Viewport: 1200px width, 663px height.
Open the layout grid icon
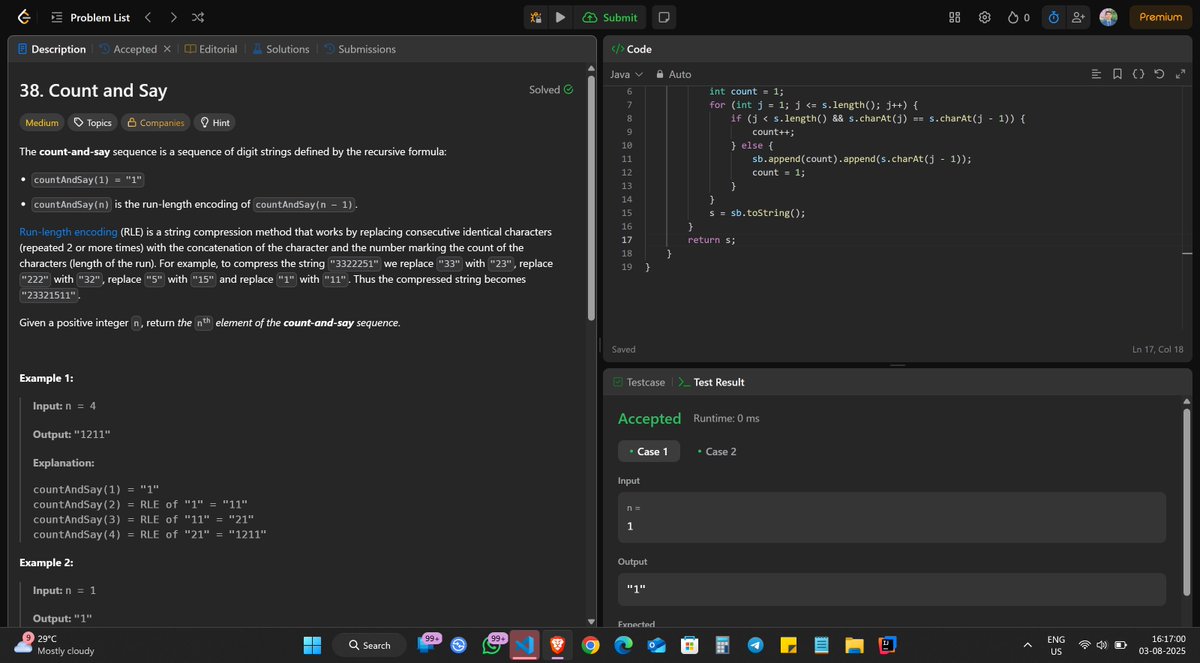click(954, 17)
